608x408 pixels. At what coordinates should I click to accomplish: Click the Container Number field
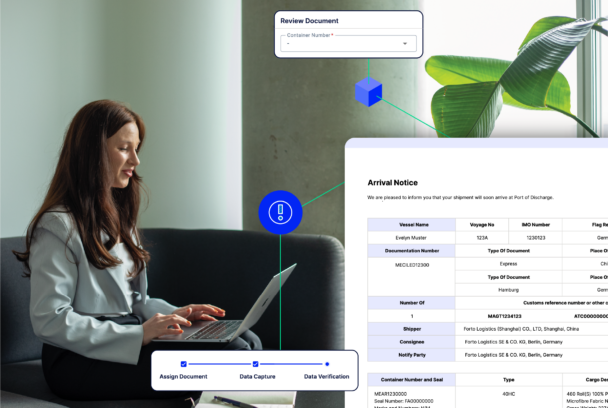[x=340, y=43]
